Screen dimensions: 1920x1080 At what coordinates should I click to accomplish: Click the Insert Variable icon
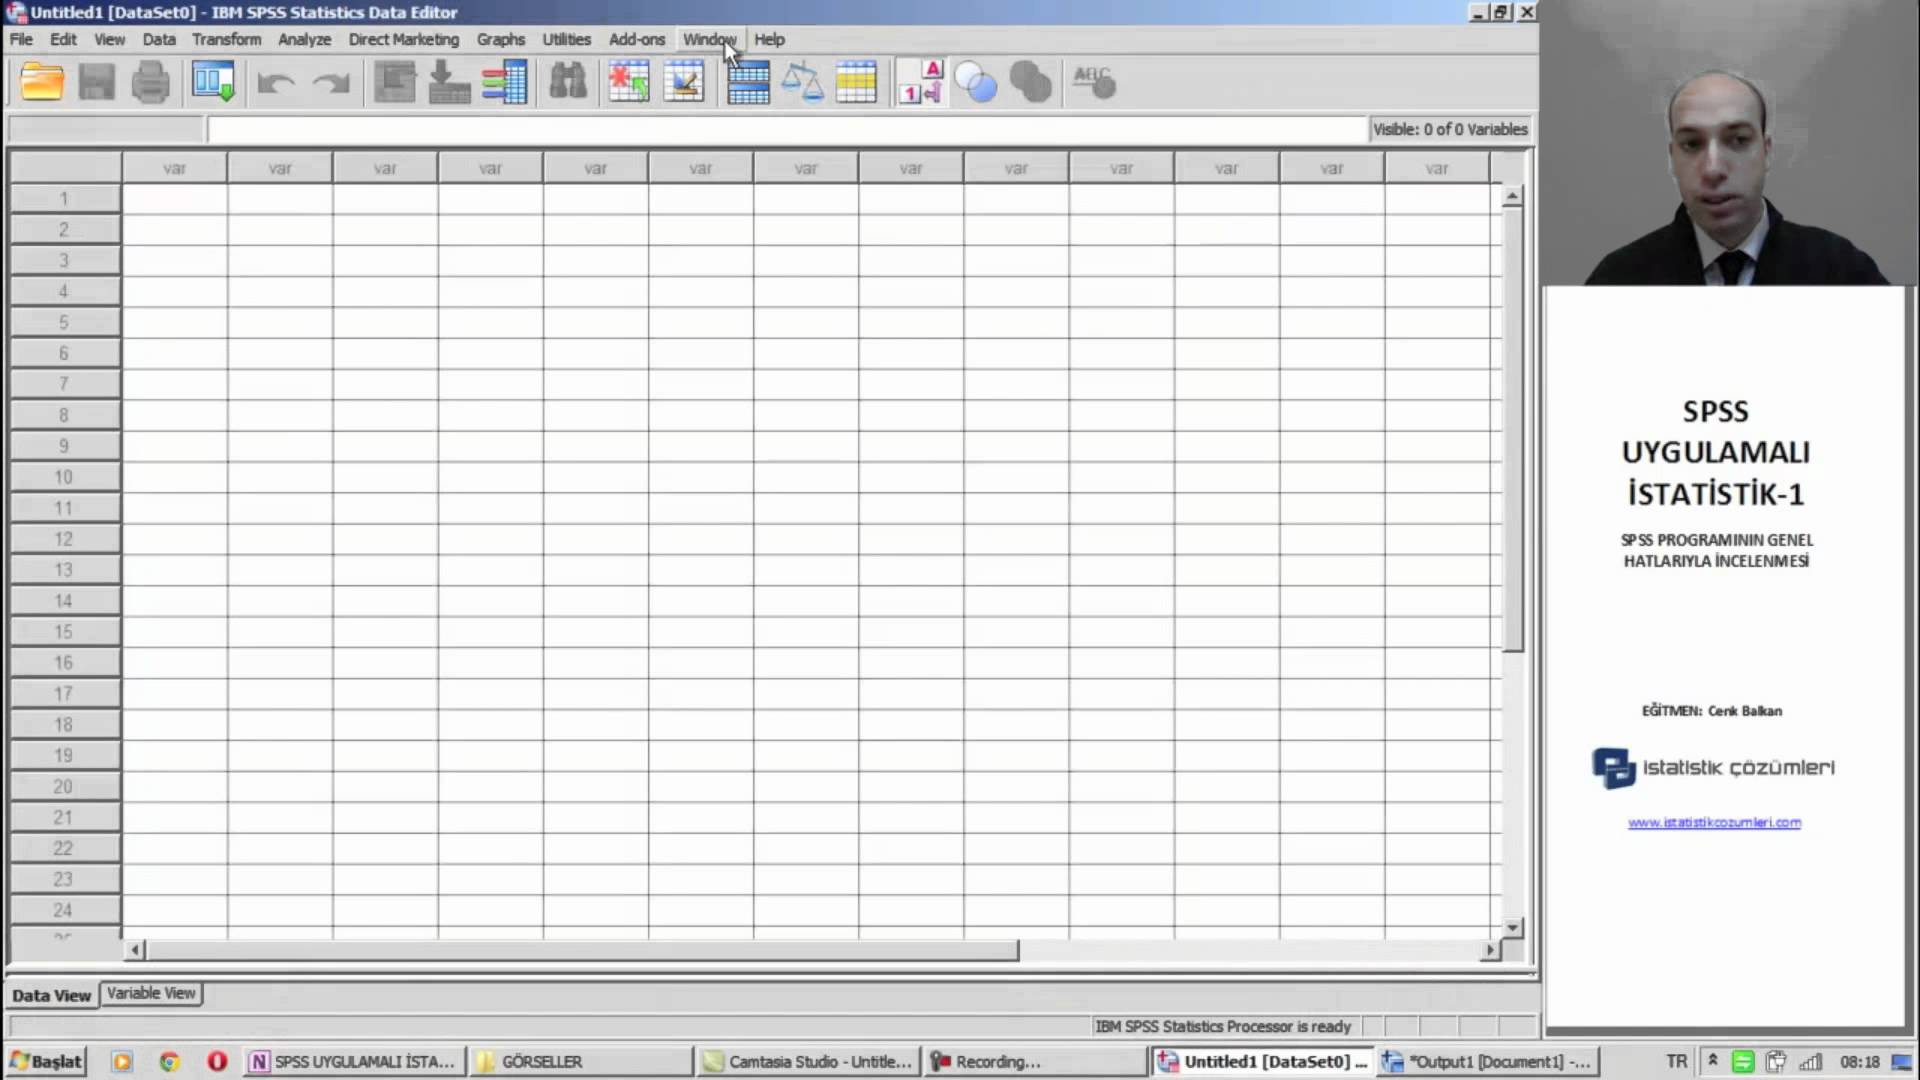point(684,82)
